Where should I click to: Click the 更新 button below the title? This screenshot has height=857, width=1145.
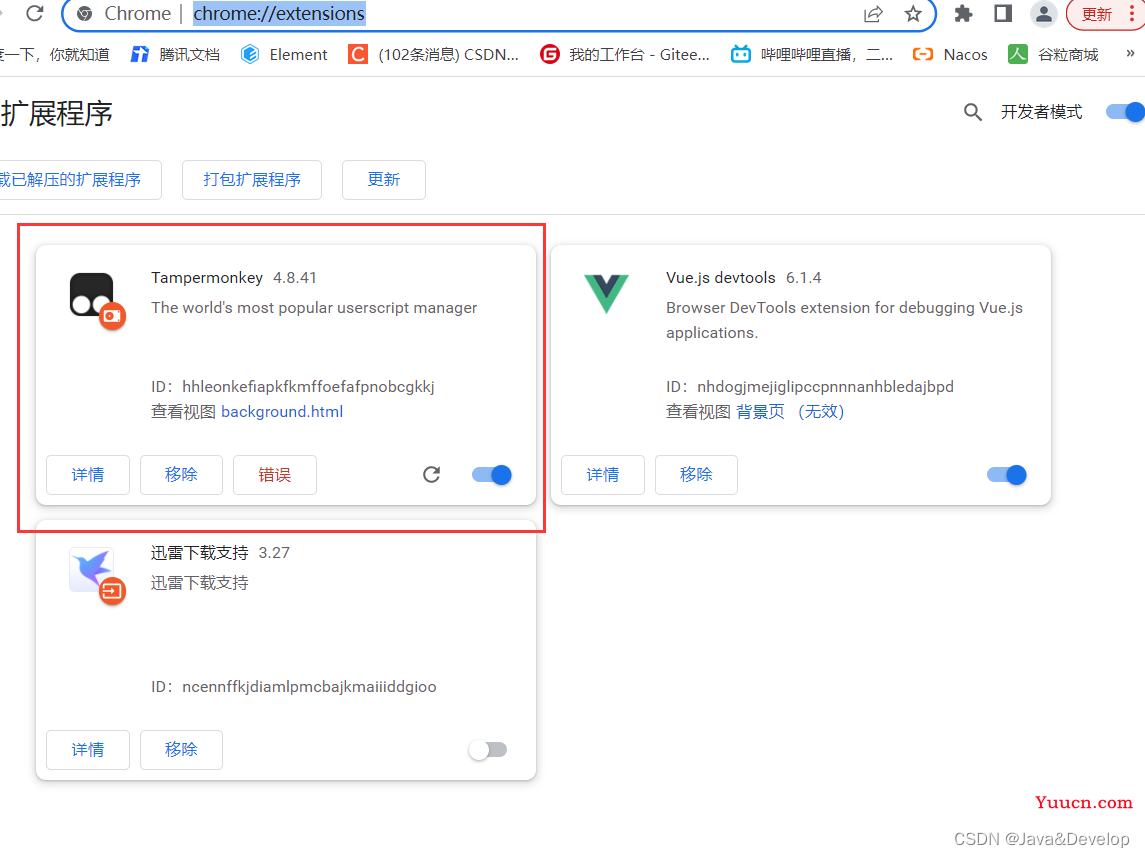click(x=384, y=180)
